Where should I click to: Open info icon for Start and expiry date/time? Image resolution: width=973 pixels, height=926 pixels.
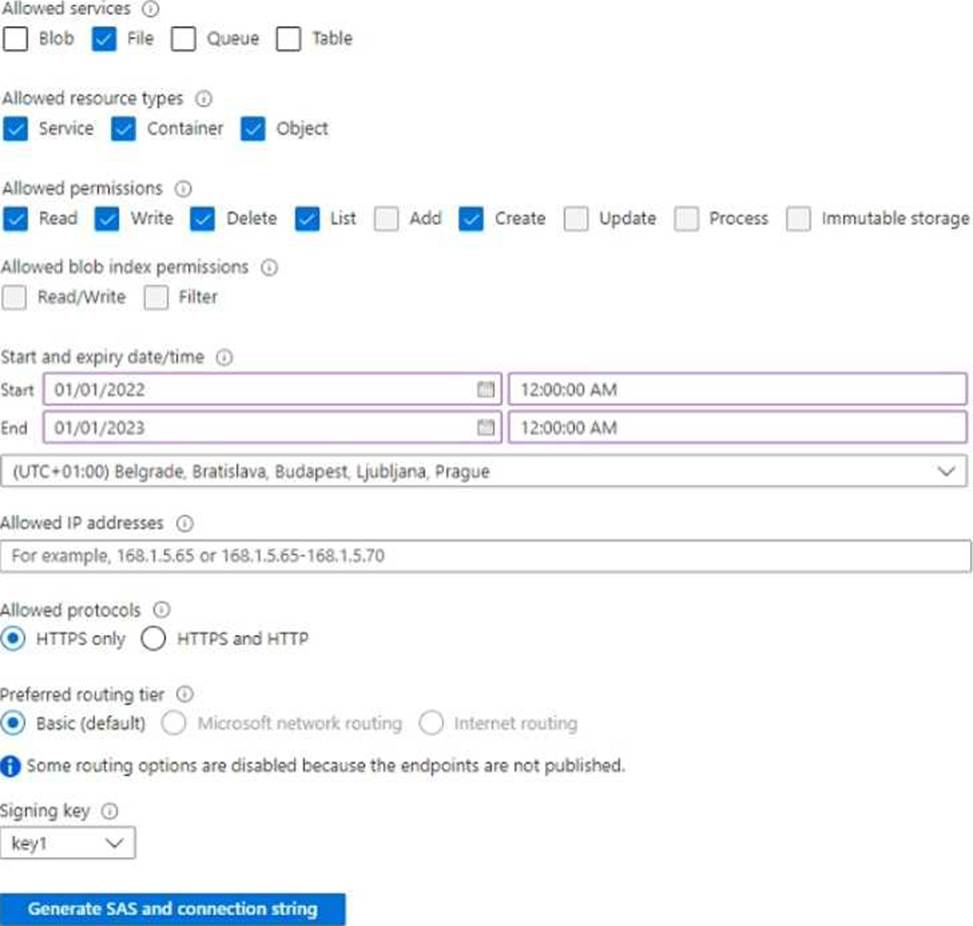click(224, 357)
